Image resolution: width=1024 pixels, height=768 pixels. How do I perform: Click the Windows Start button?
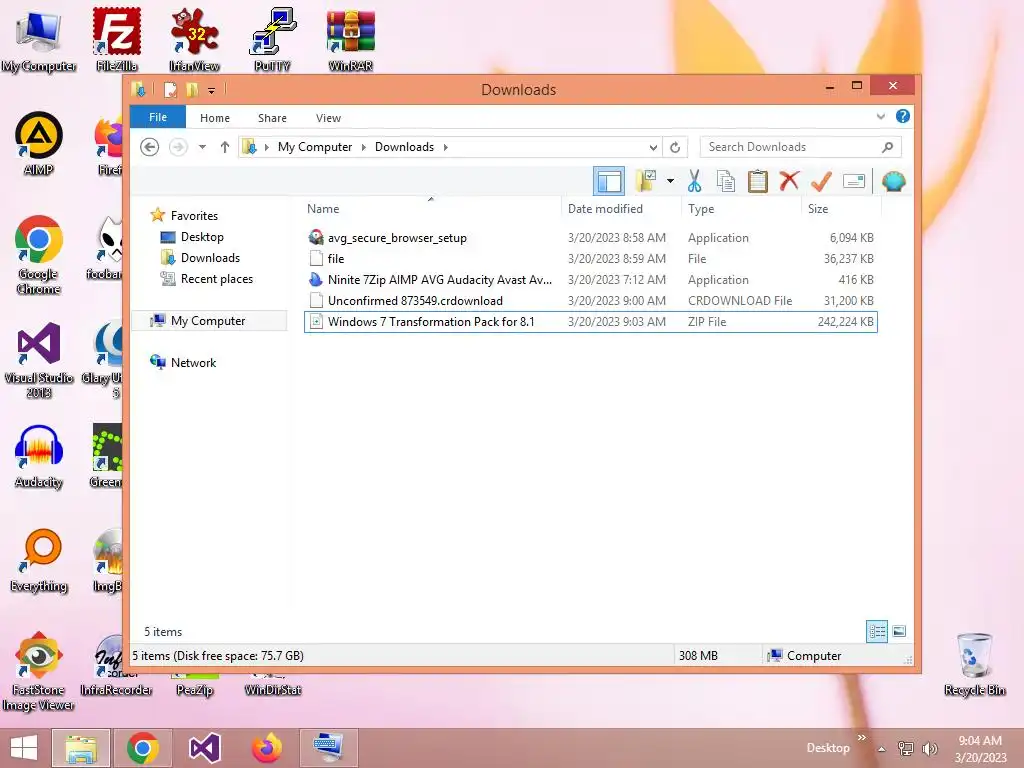pyautogui.click(x=24, y=748)
